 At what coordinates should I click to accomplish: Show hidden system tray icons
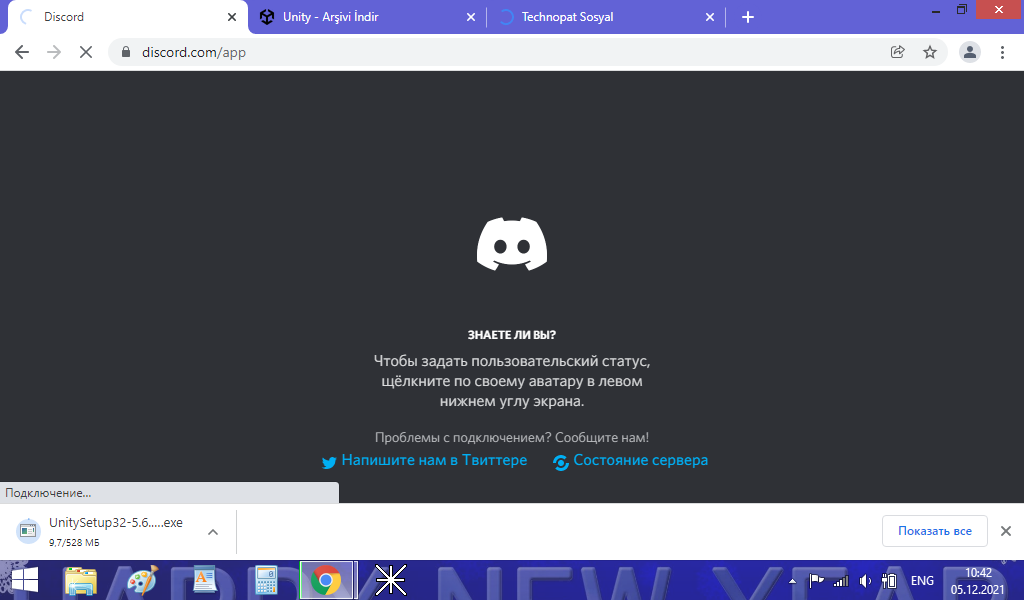pos(792,581)
